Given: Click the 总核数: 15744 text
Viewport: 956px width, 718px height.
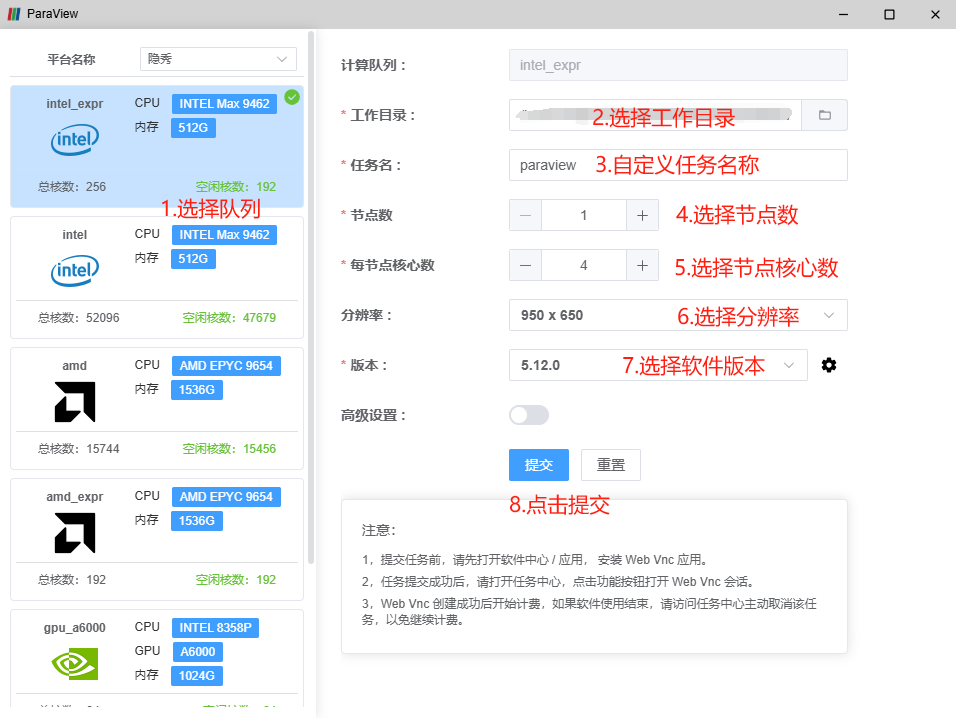Looking at the screenshot, I should [79, 449].
